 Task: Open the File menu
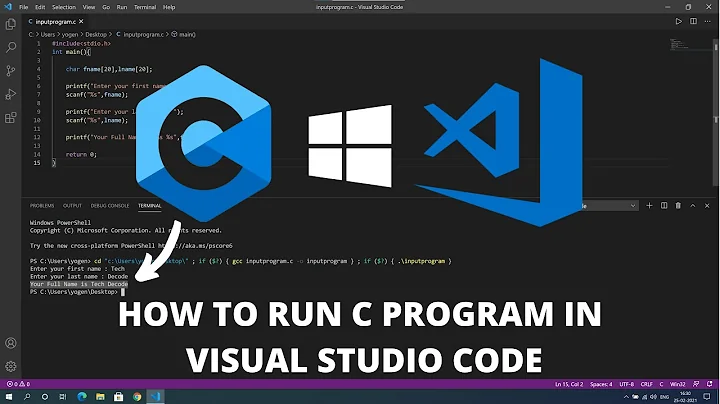pos(23,7)
